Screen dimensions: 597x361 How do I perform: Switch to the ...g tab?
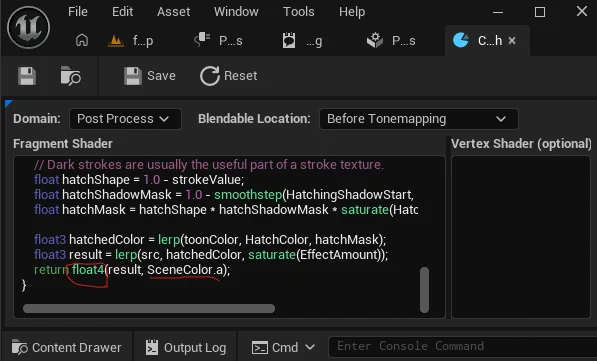[x=302, y=40]
